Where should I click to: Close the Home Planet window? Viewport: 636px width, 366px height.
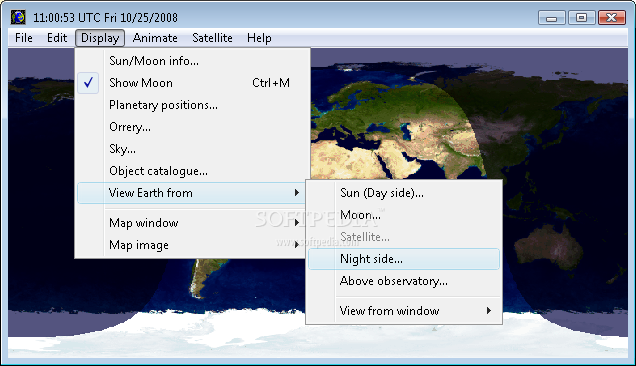click(x=612, y=18)
